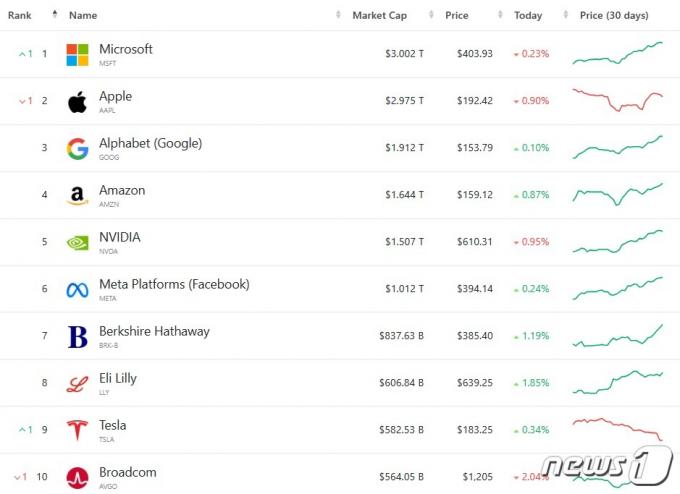The width and height of the screenshot is (680, 494).
Task: Click the Microsoft four-color logo
Action: (x=77, y=55)
